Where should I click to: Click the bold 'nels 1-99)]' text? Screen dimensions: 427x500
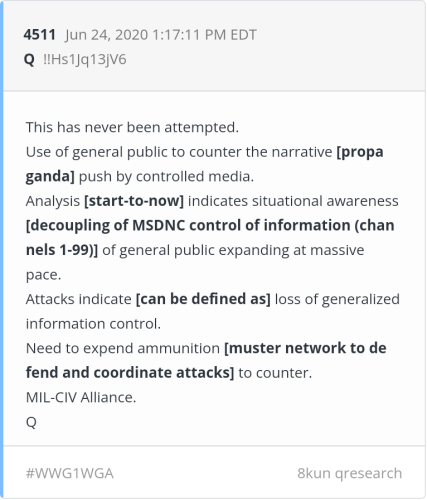(62, 250)
